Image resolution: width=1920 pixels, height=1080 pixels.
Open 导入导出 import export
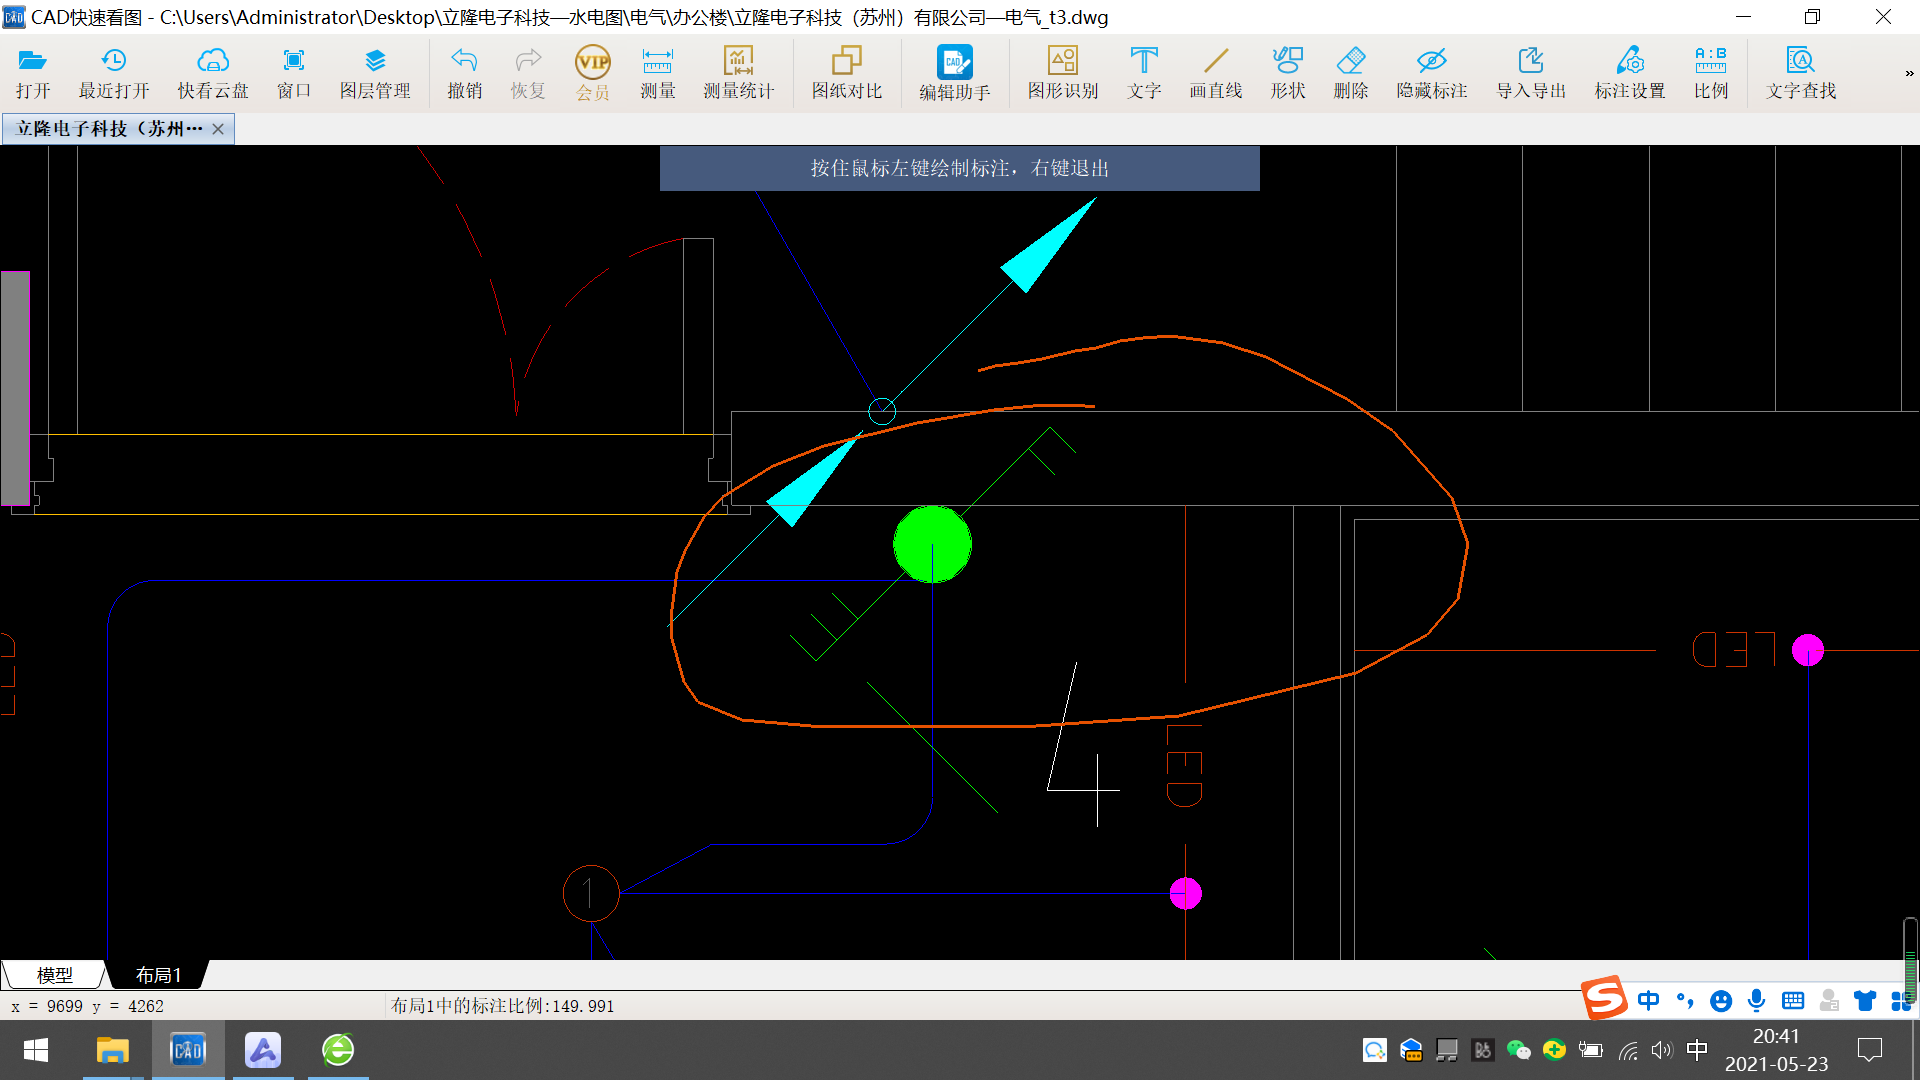coord(1531,73)
